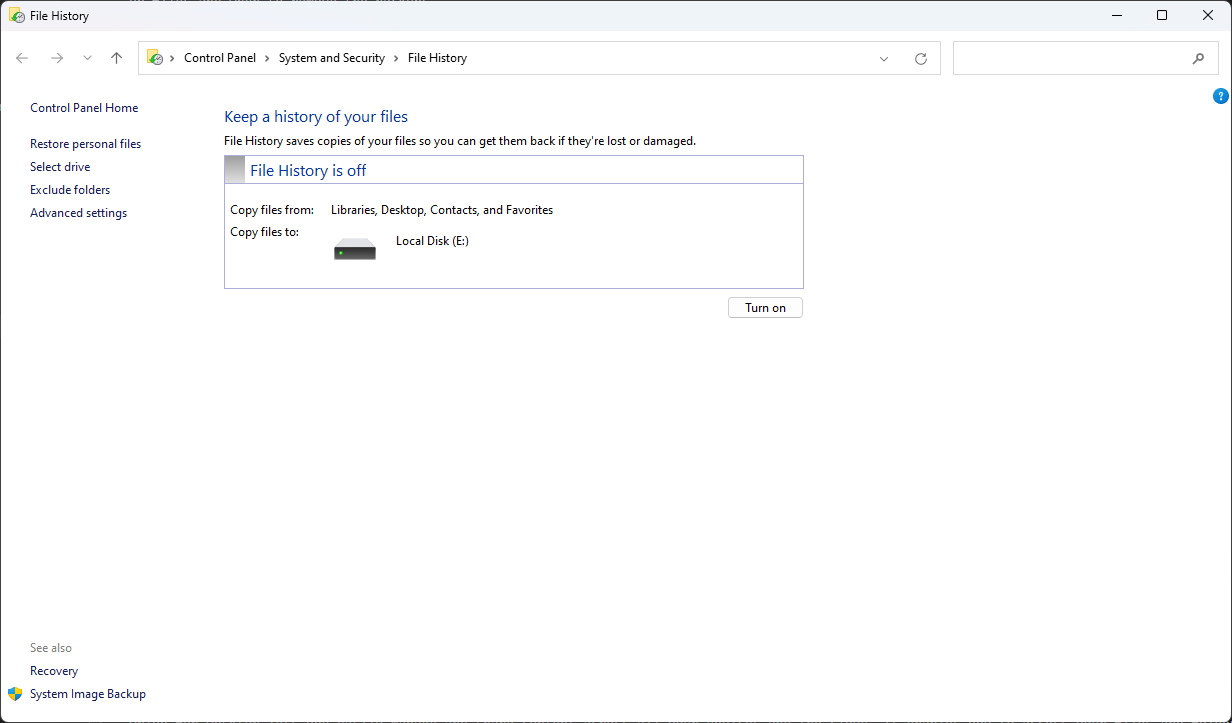Click the Local Disk (E:) drive icon
1232x723 pixels.
[355, 249]
